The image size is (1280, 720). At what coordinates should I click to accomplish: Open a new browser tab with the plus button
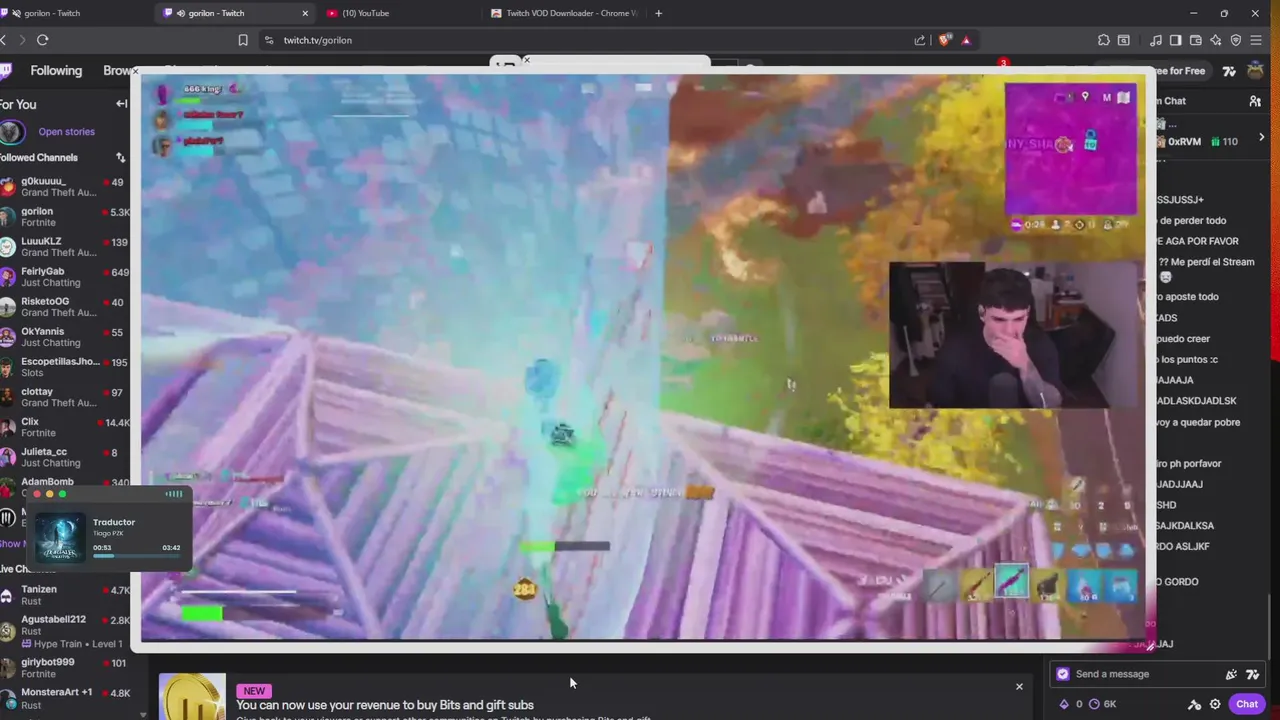click(658, 13)
